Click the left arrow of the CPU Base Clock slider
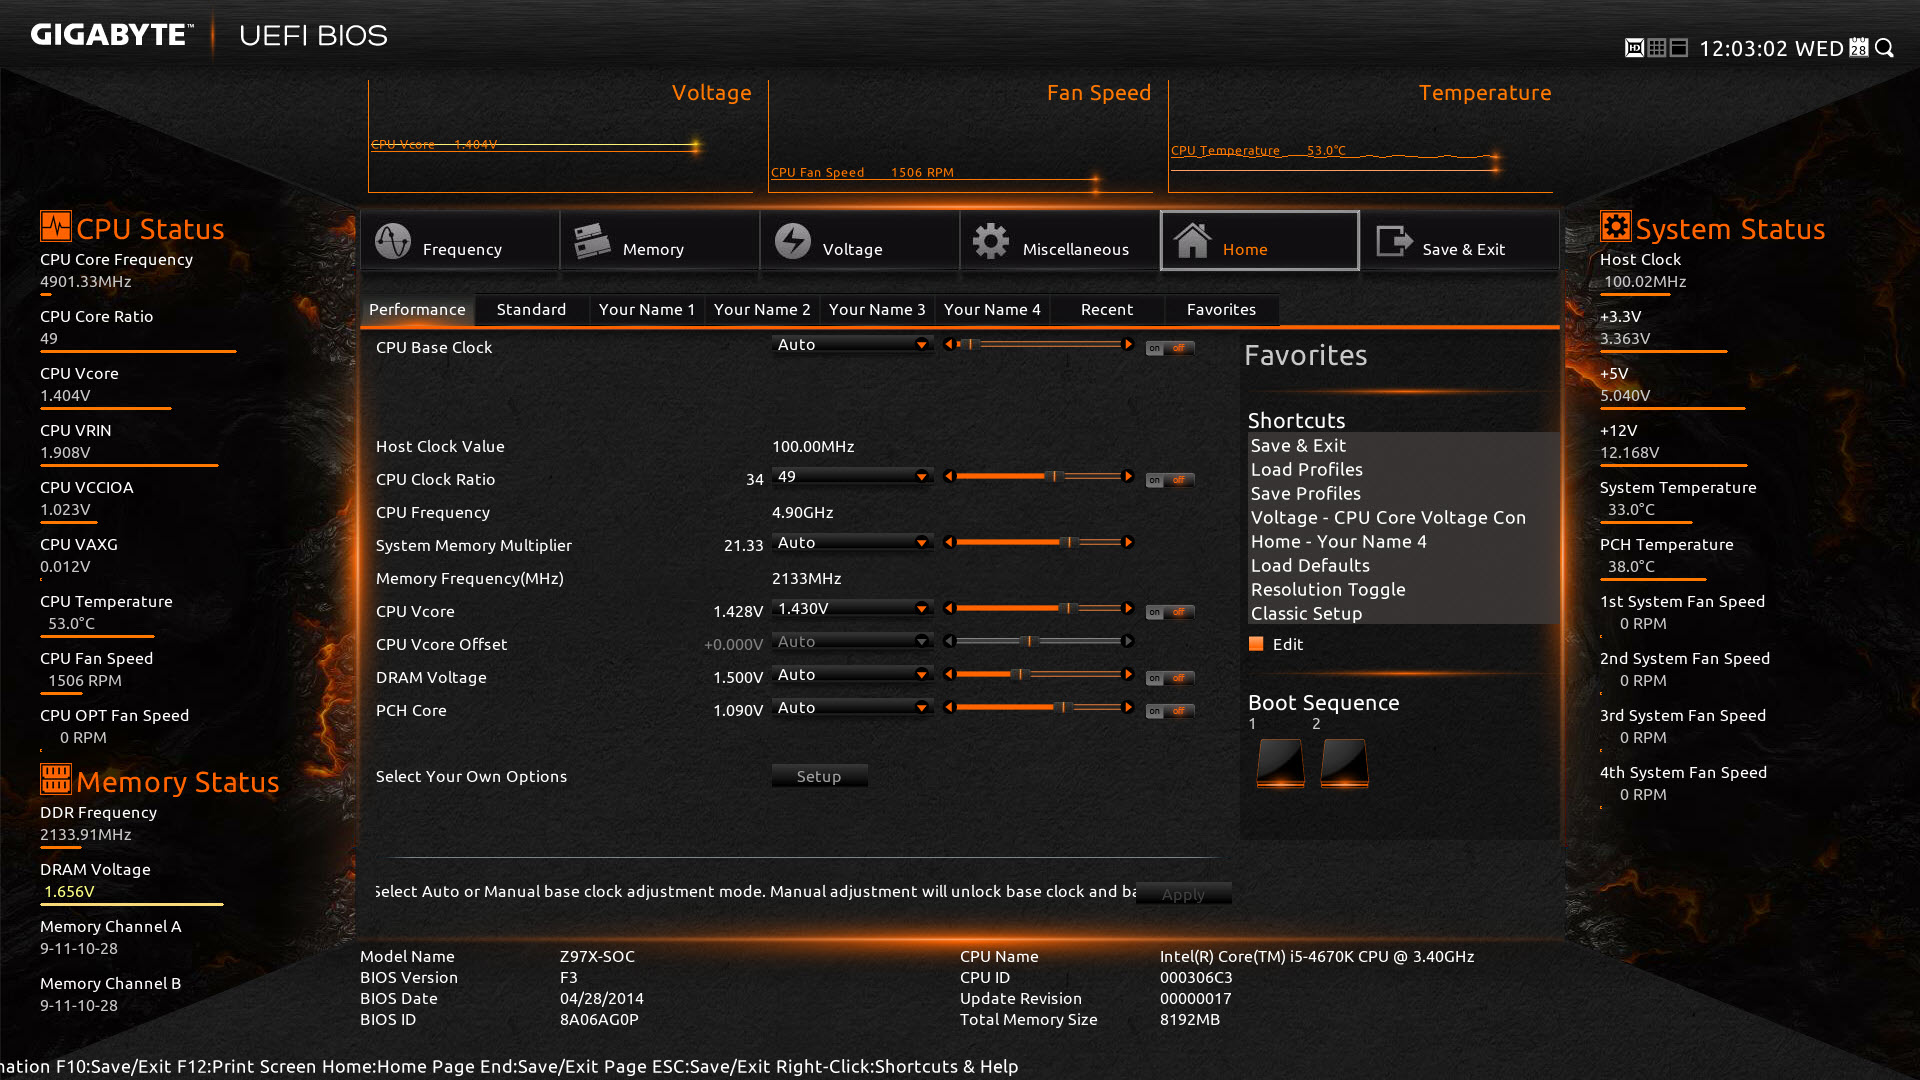 click(x=949, y=344)
